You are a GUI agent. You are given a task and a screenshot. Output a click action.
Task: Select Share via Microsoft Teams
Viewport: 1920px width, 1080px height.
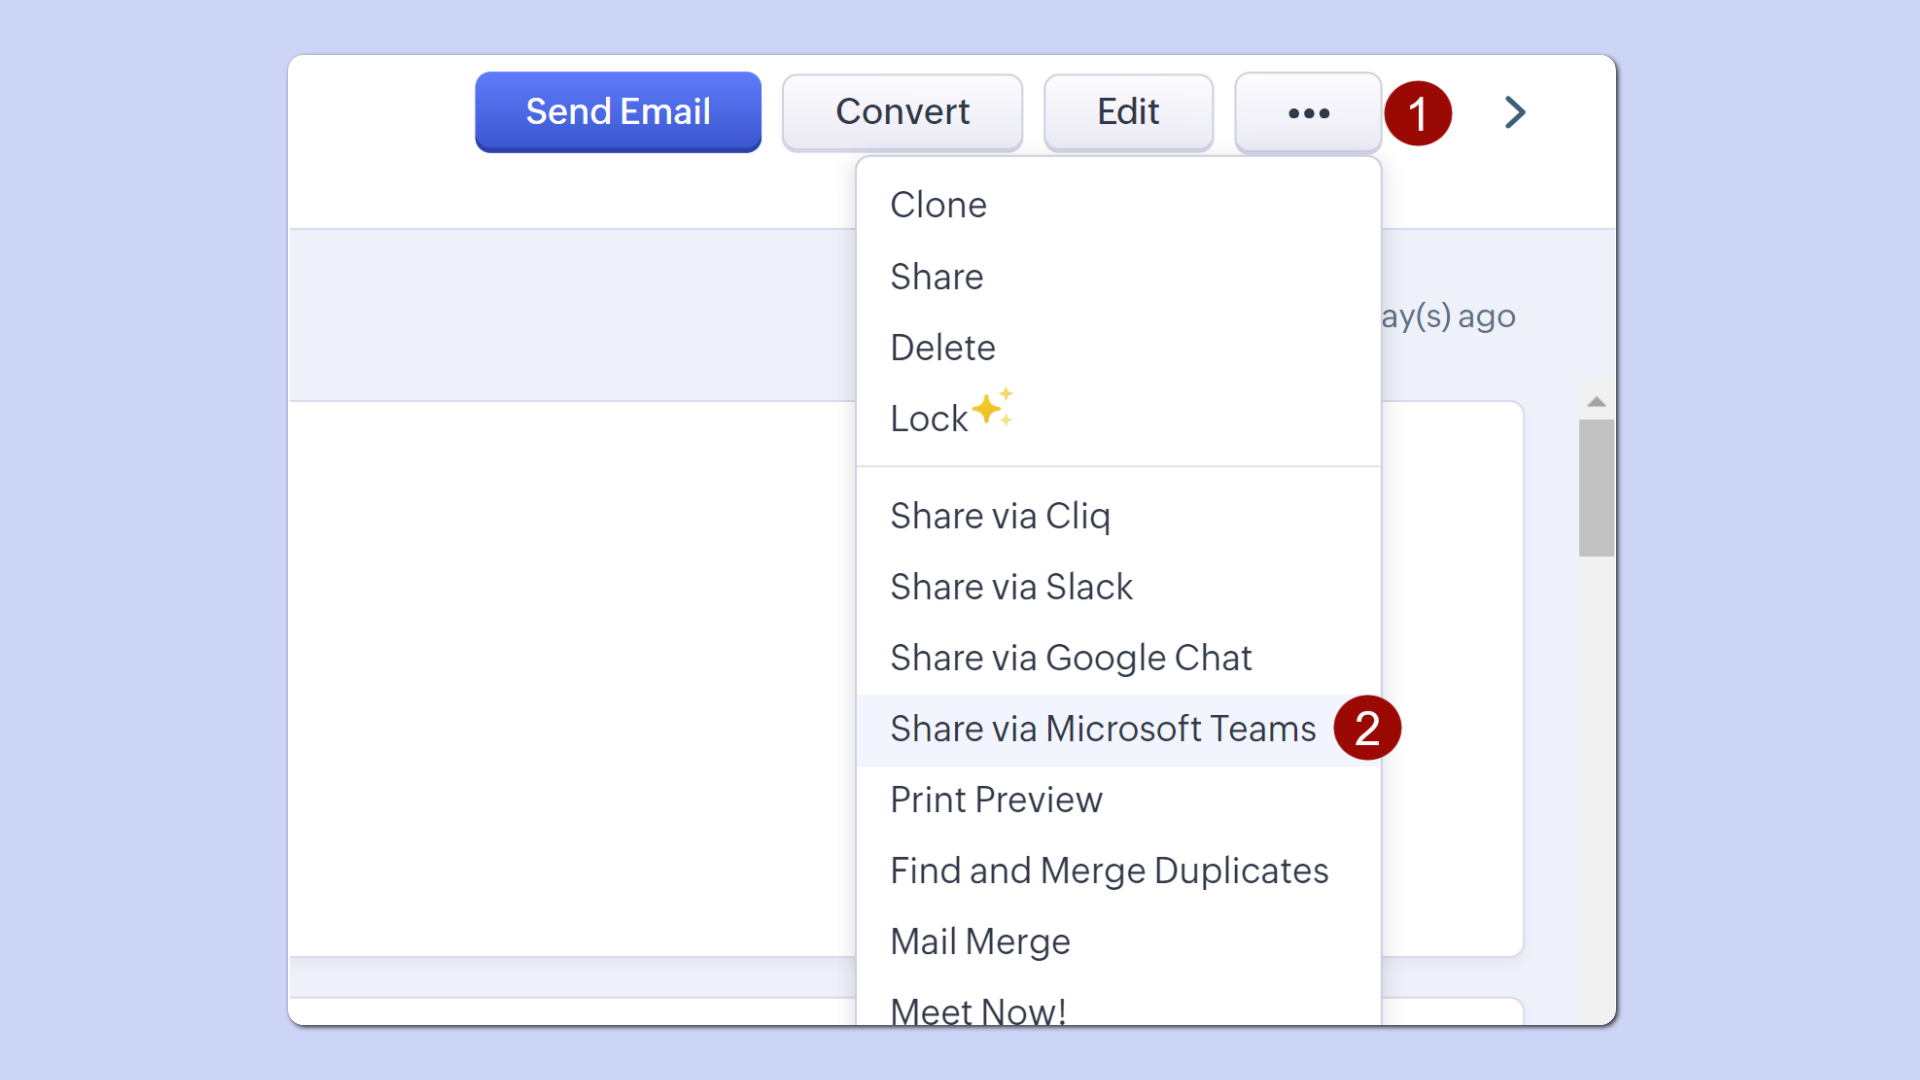(x=1102, y=729)
